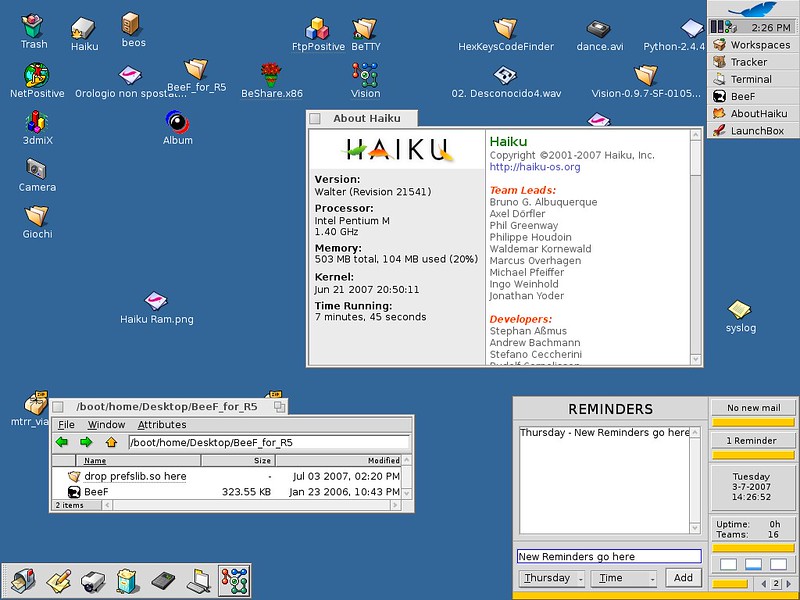800x600 pixels.
Task: Go forward with the right green arrow
Action: 86,442
